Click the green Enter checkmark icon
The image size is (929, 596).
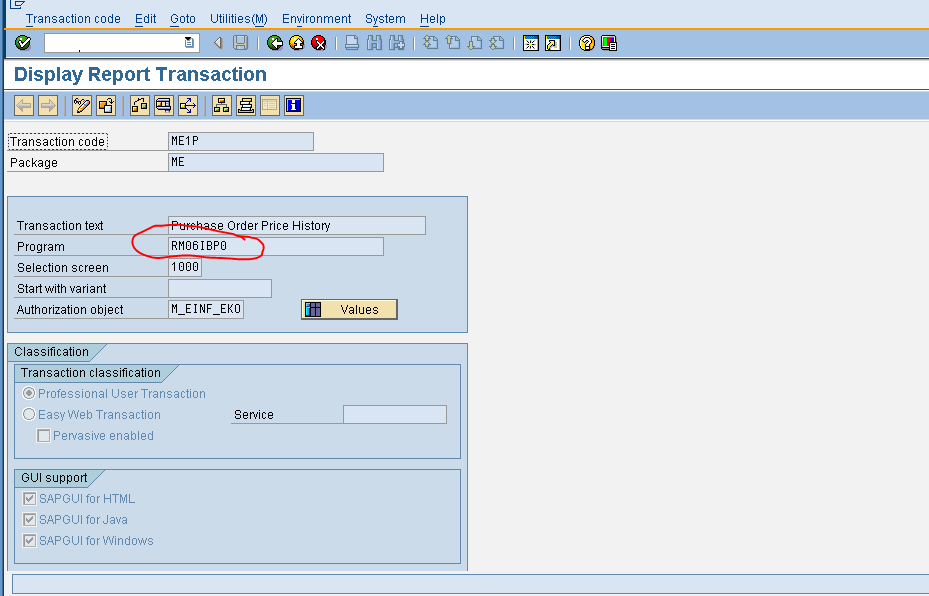click(x=21, y=43)
